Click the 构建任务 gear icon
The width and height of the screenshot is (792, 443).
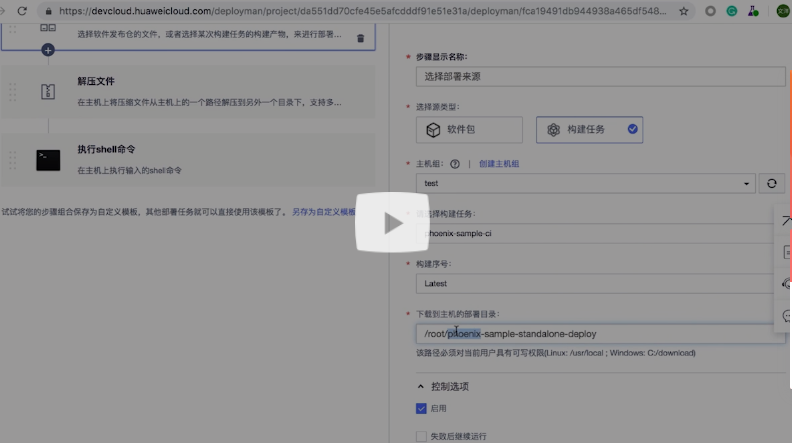[553, 130]
